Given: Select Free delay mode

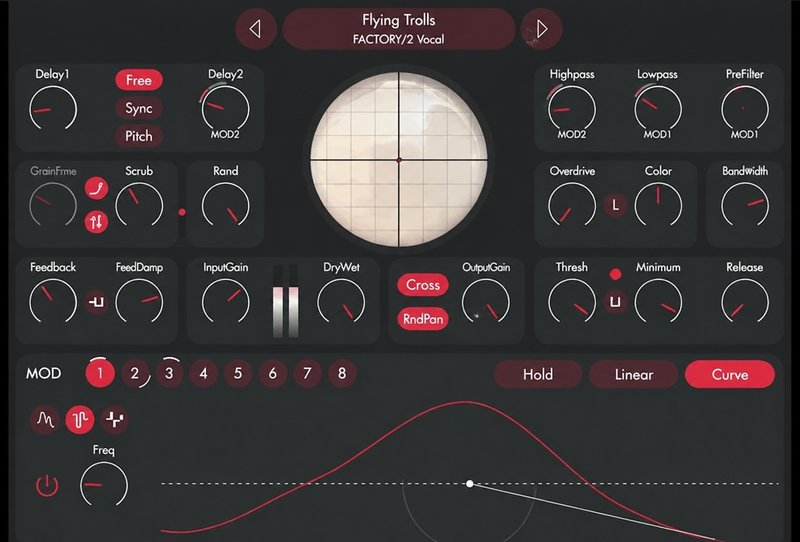Looking at the screenshot, I should [139, 80].
